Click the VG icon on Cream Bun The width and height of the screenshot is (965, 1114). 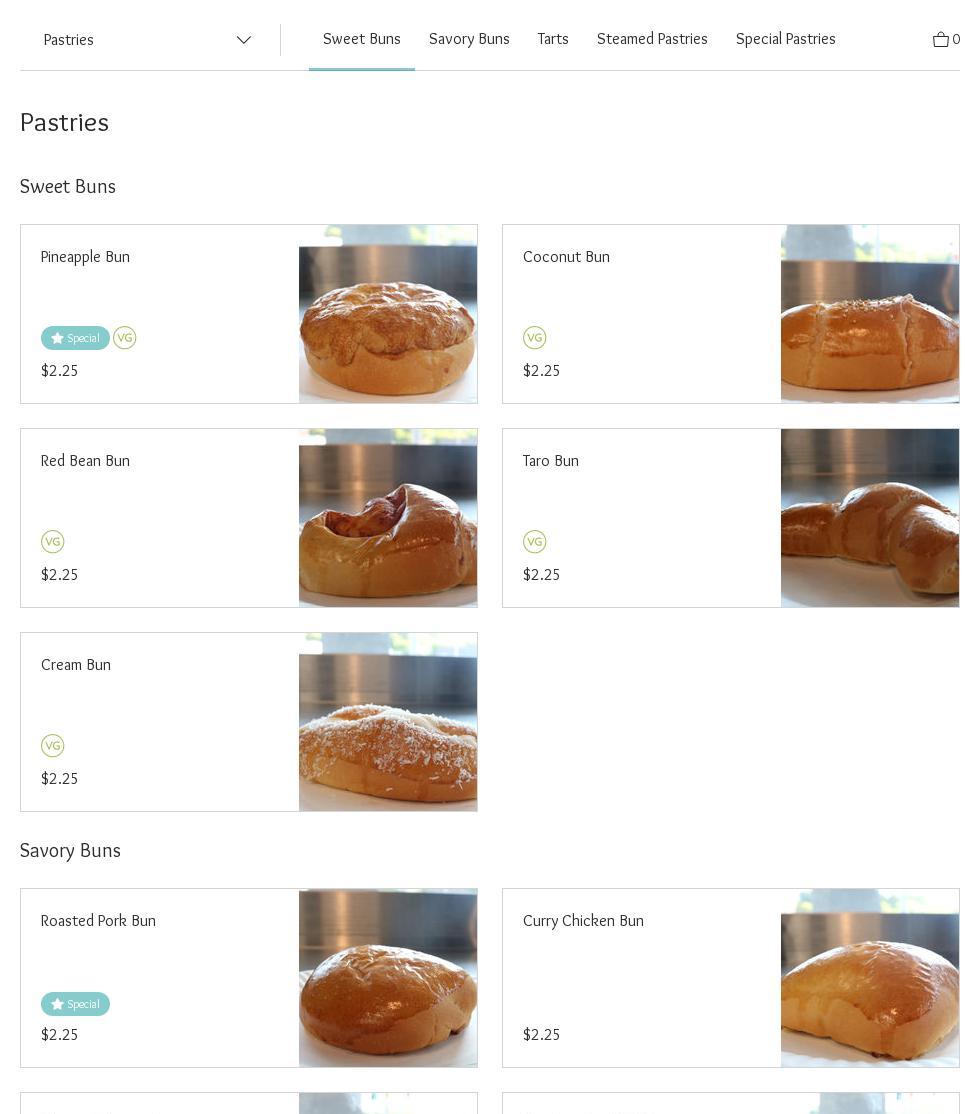point(53,746)
